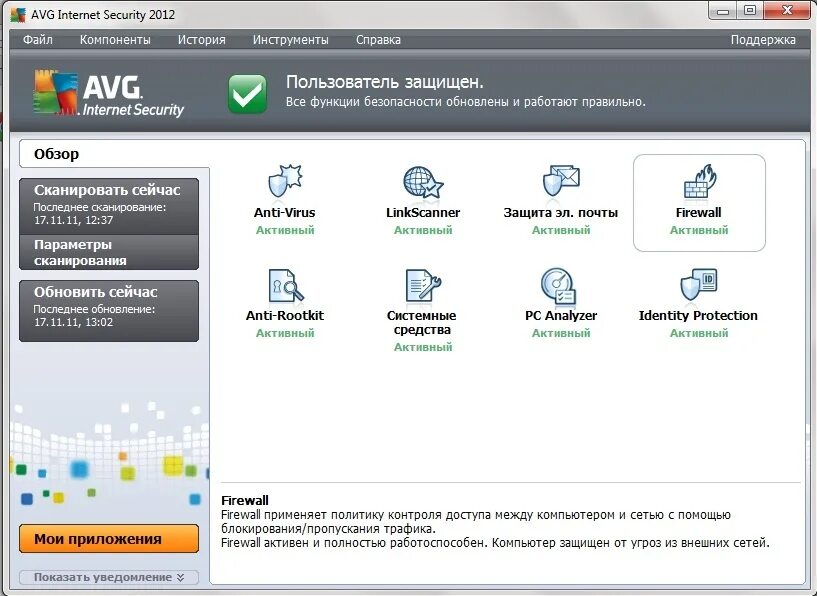The height and width of the screenshot is (596, 817).
Task: Click Активный status under Anti-Virus
Action: pos(285,230)
